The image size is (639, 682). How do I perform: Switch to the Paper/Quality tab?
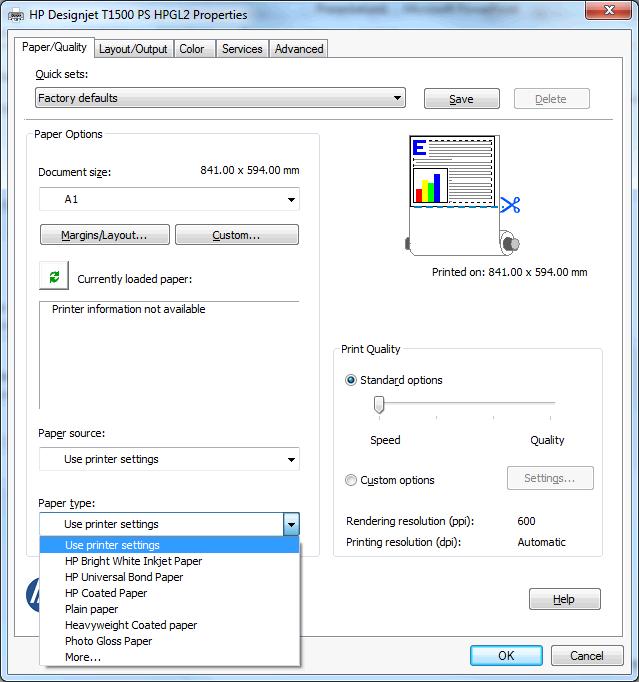(x=54, y=47)
